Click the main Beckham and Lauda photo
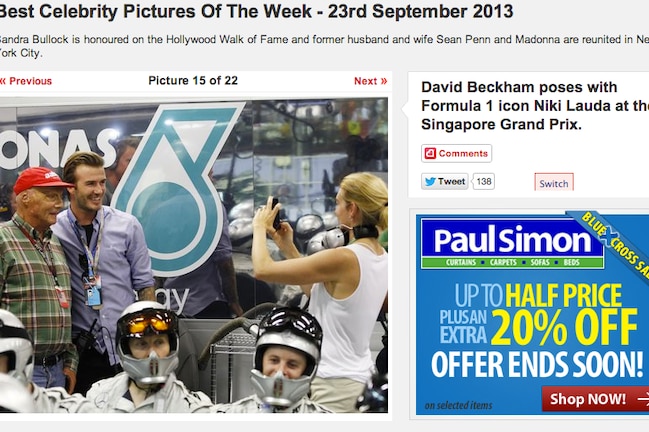Image resolution: width=649 pixels, height=432 pixels. click(194, 255)
